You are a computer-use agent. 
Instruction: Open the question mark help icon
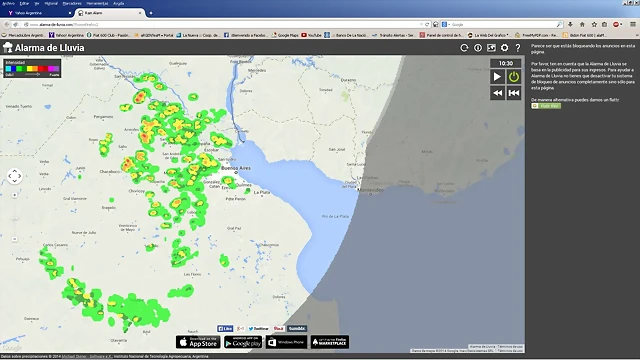[518, 48]
